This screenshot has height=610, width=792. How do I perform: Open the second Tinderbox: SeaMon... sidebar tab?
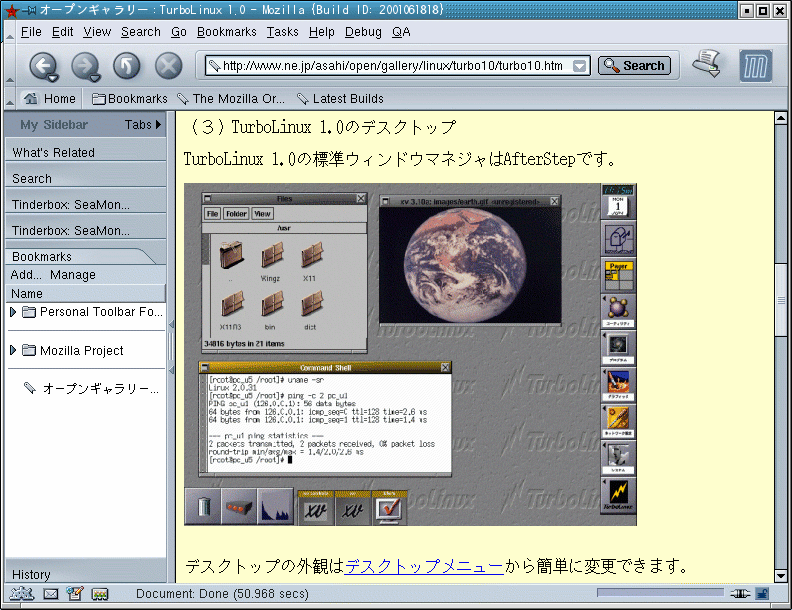click(x=85, y=230)
